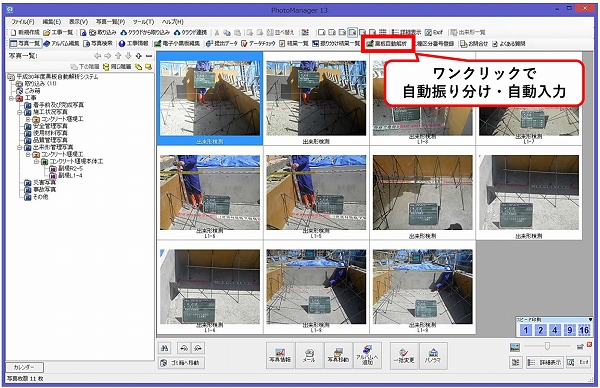Viewport: 600px width, 388px height.
Task: Click the 写真情報 button below thumbnails
Action: click(280, 355)
